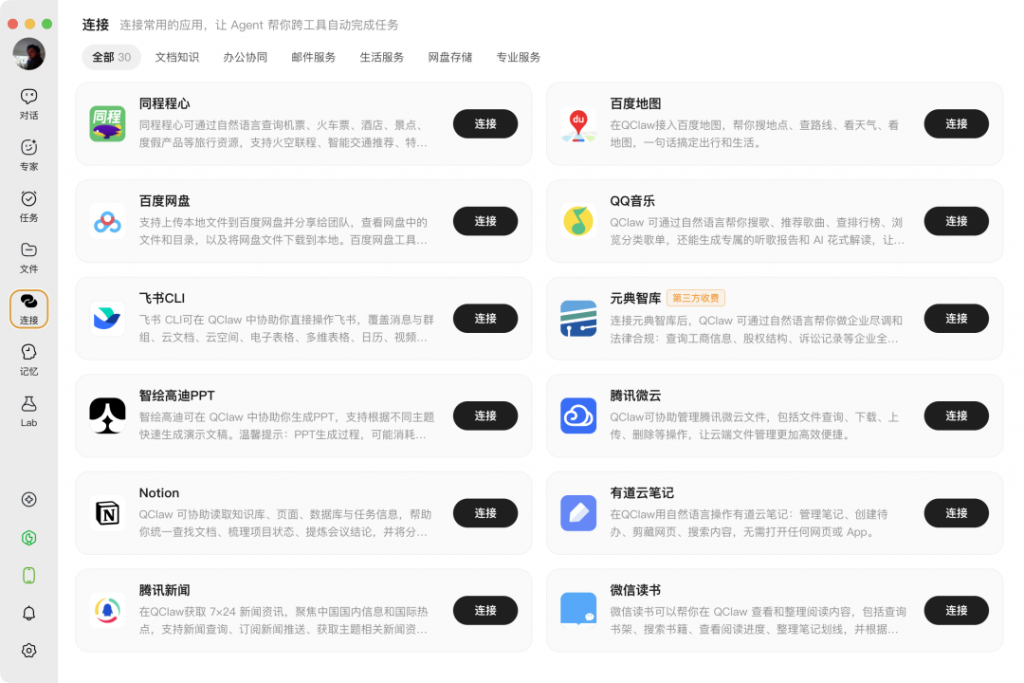This screenshot has width=1024, height=683.
Task: Click the 有道云笔记 description text
Action: 749,523
